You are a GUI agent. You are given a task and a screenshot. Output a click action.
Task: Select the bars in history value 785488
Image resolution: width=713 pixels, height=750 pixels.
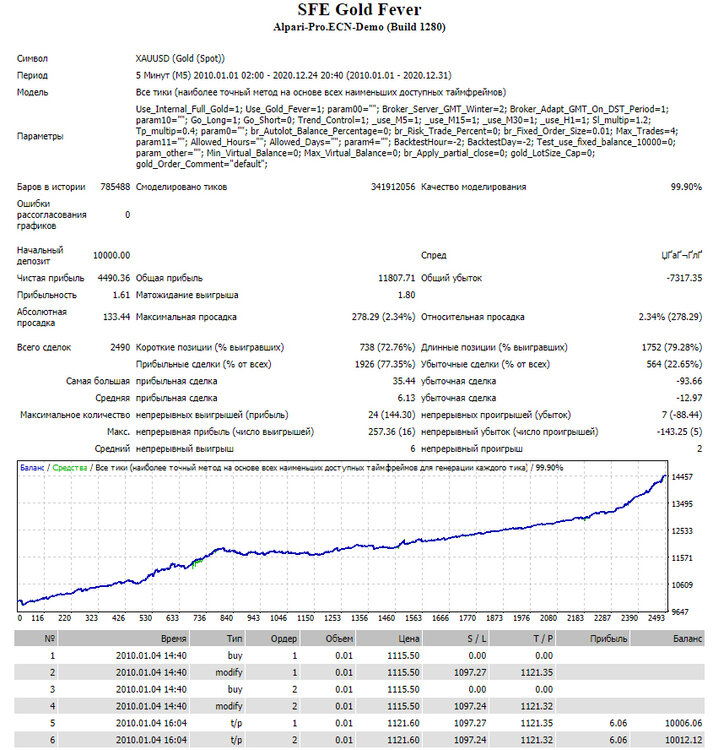[x=115, y=187]
